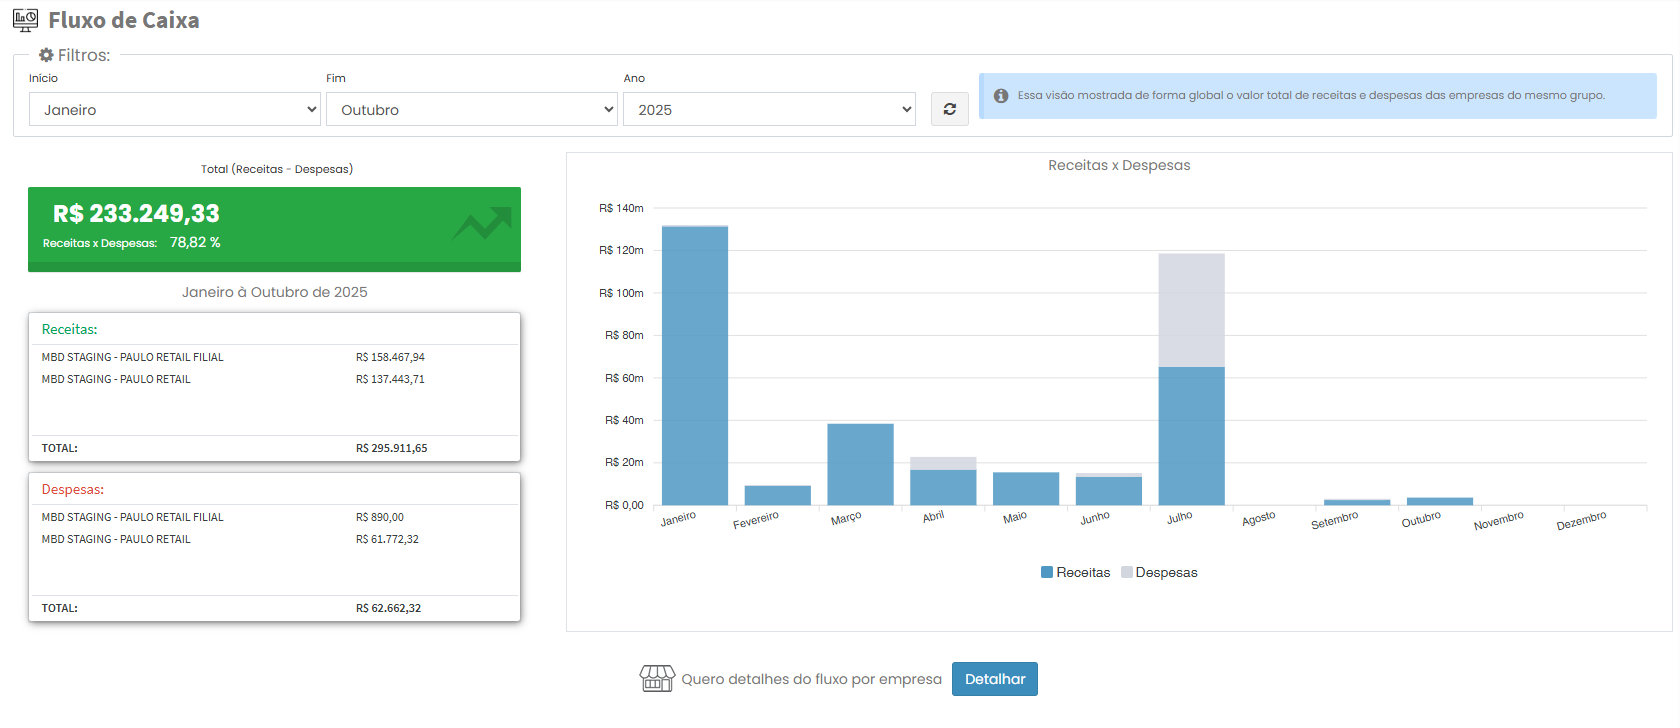This screenshot has width=1680, height=728.
Task: Open the Início month dropdown
Action: pos(174,109)
